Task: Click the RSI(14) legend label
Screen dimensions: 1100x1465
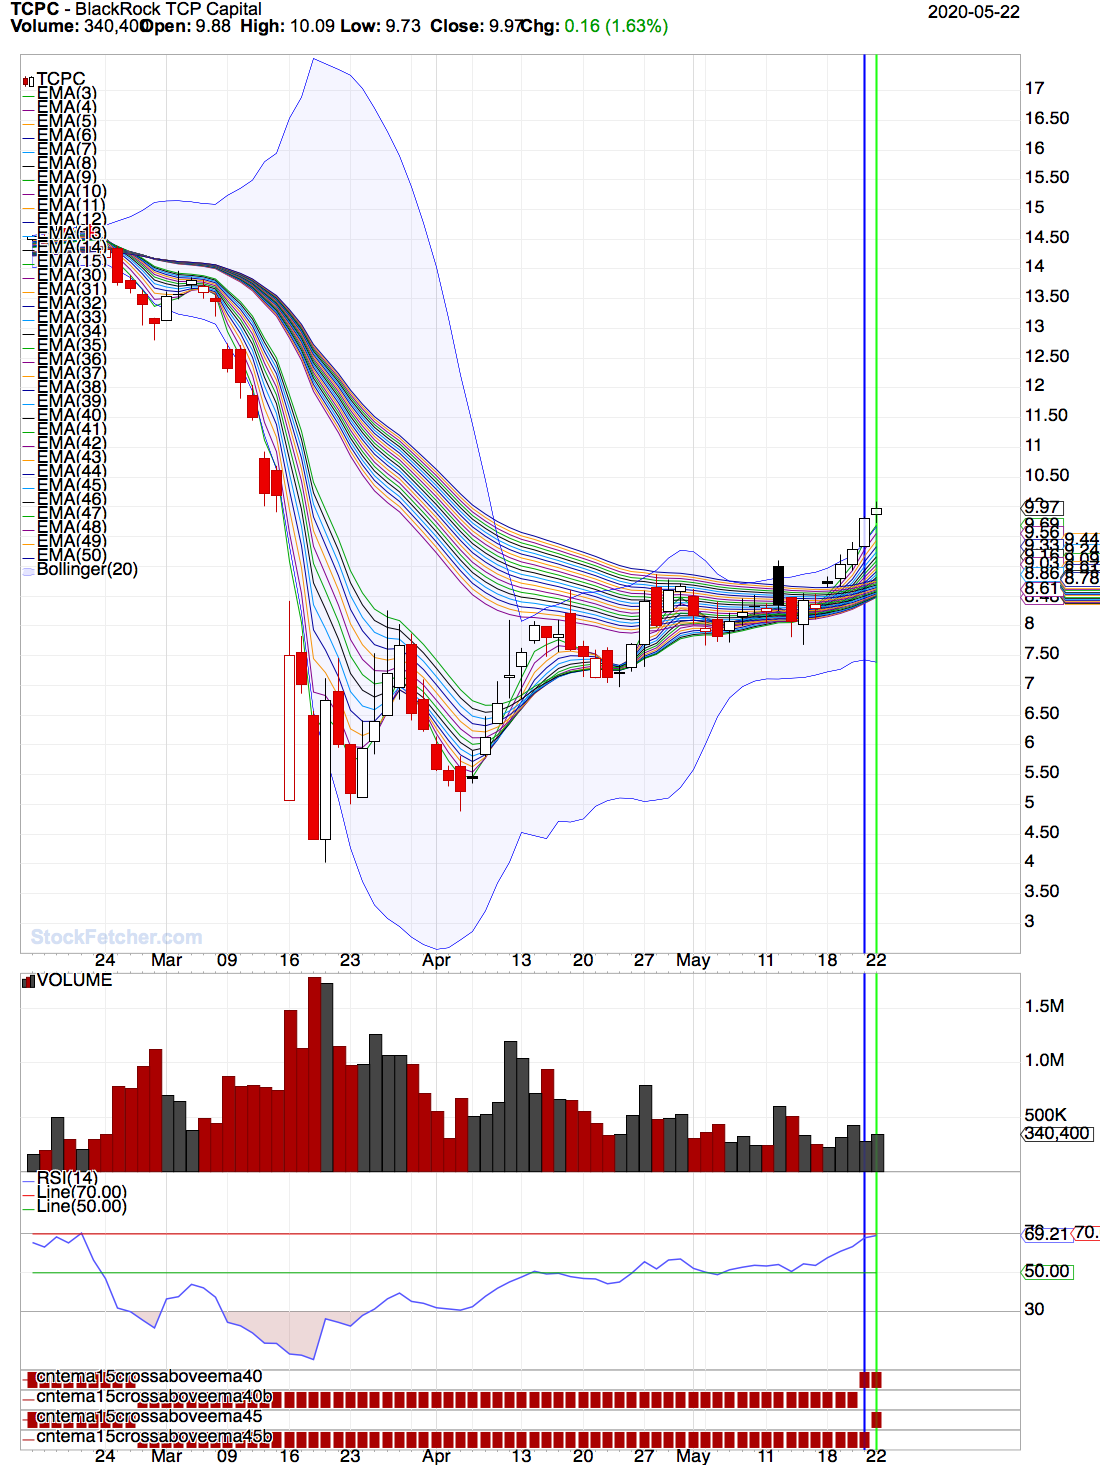Action: [x=60, y=1178]
